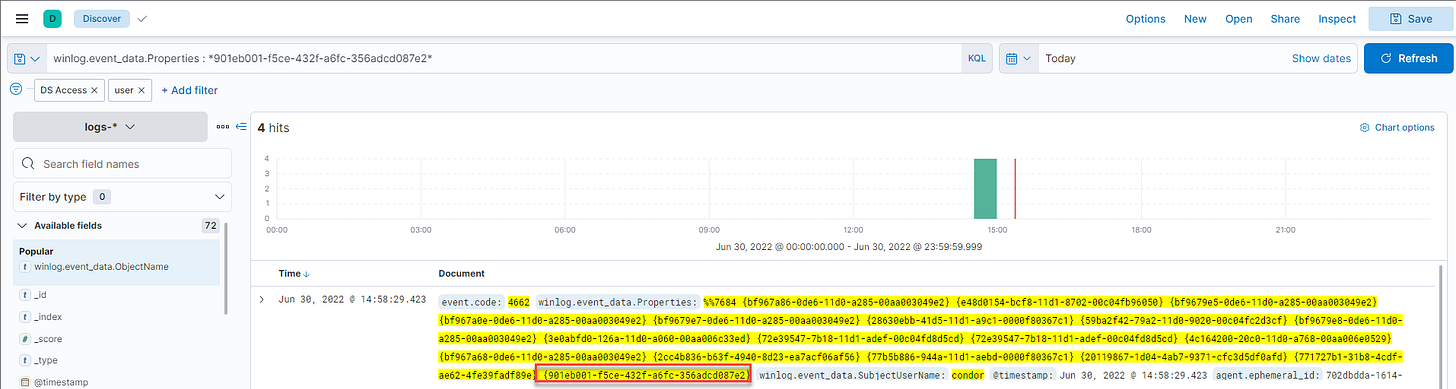Select the DS Access filter pill
The image size is (1456, 389).
point(63,90)
